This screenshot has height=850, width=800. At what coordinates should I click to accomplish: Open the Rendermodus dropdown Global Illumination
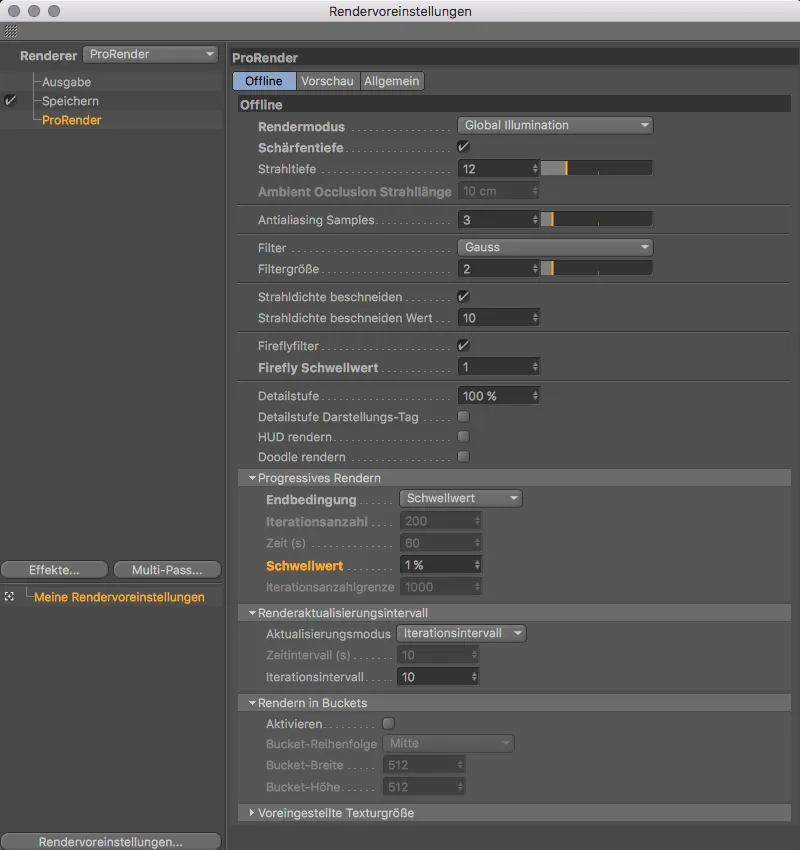tap(556, 125)
